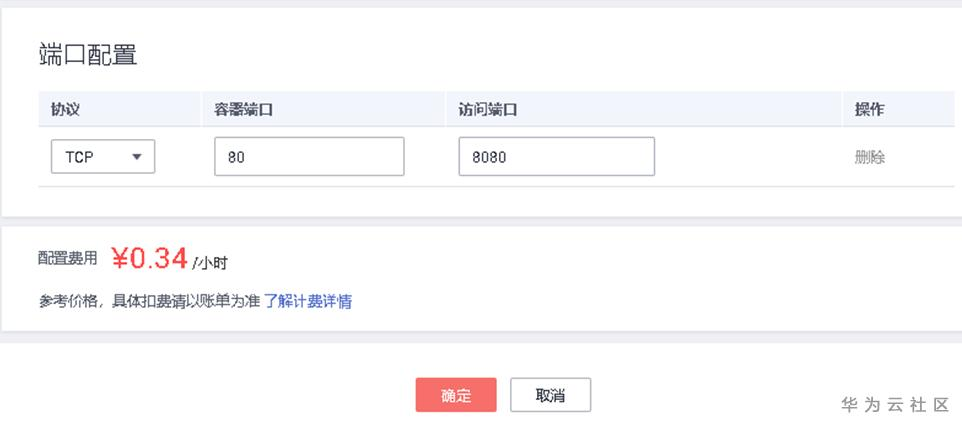Click the /小时 unit text
This screenshot has height=430, width=962.
tap(210, 263)
